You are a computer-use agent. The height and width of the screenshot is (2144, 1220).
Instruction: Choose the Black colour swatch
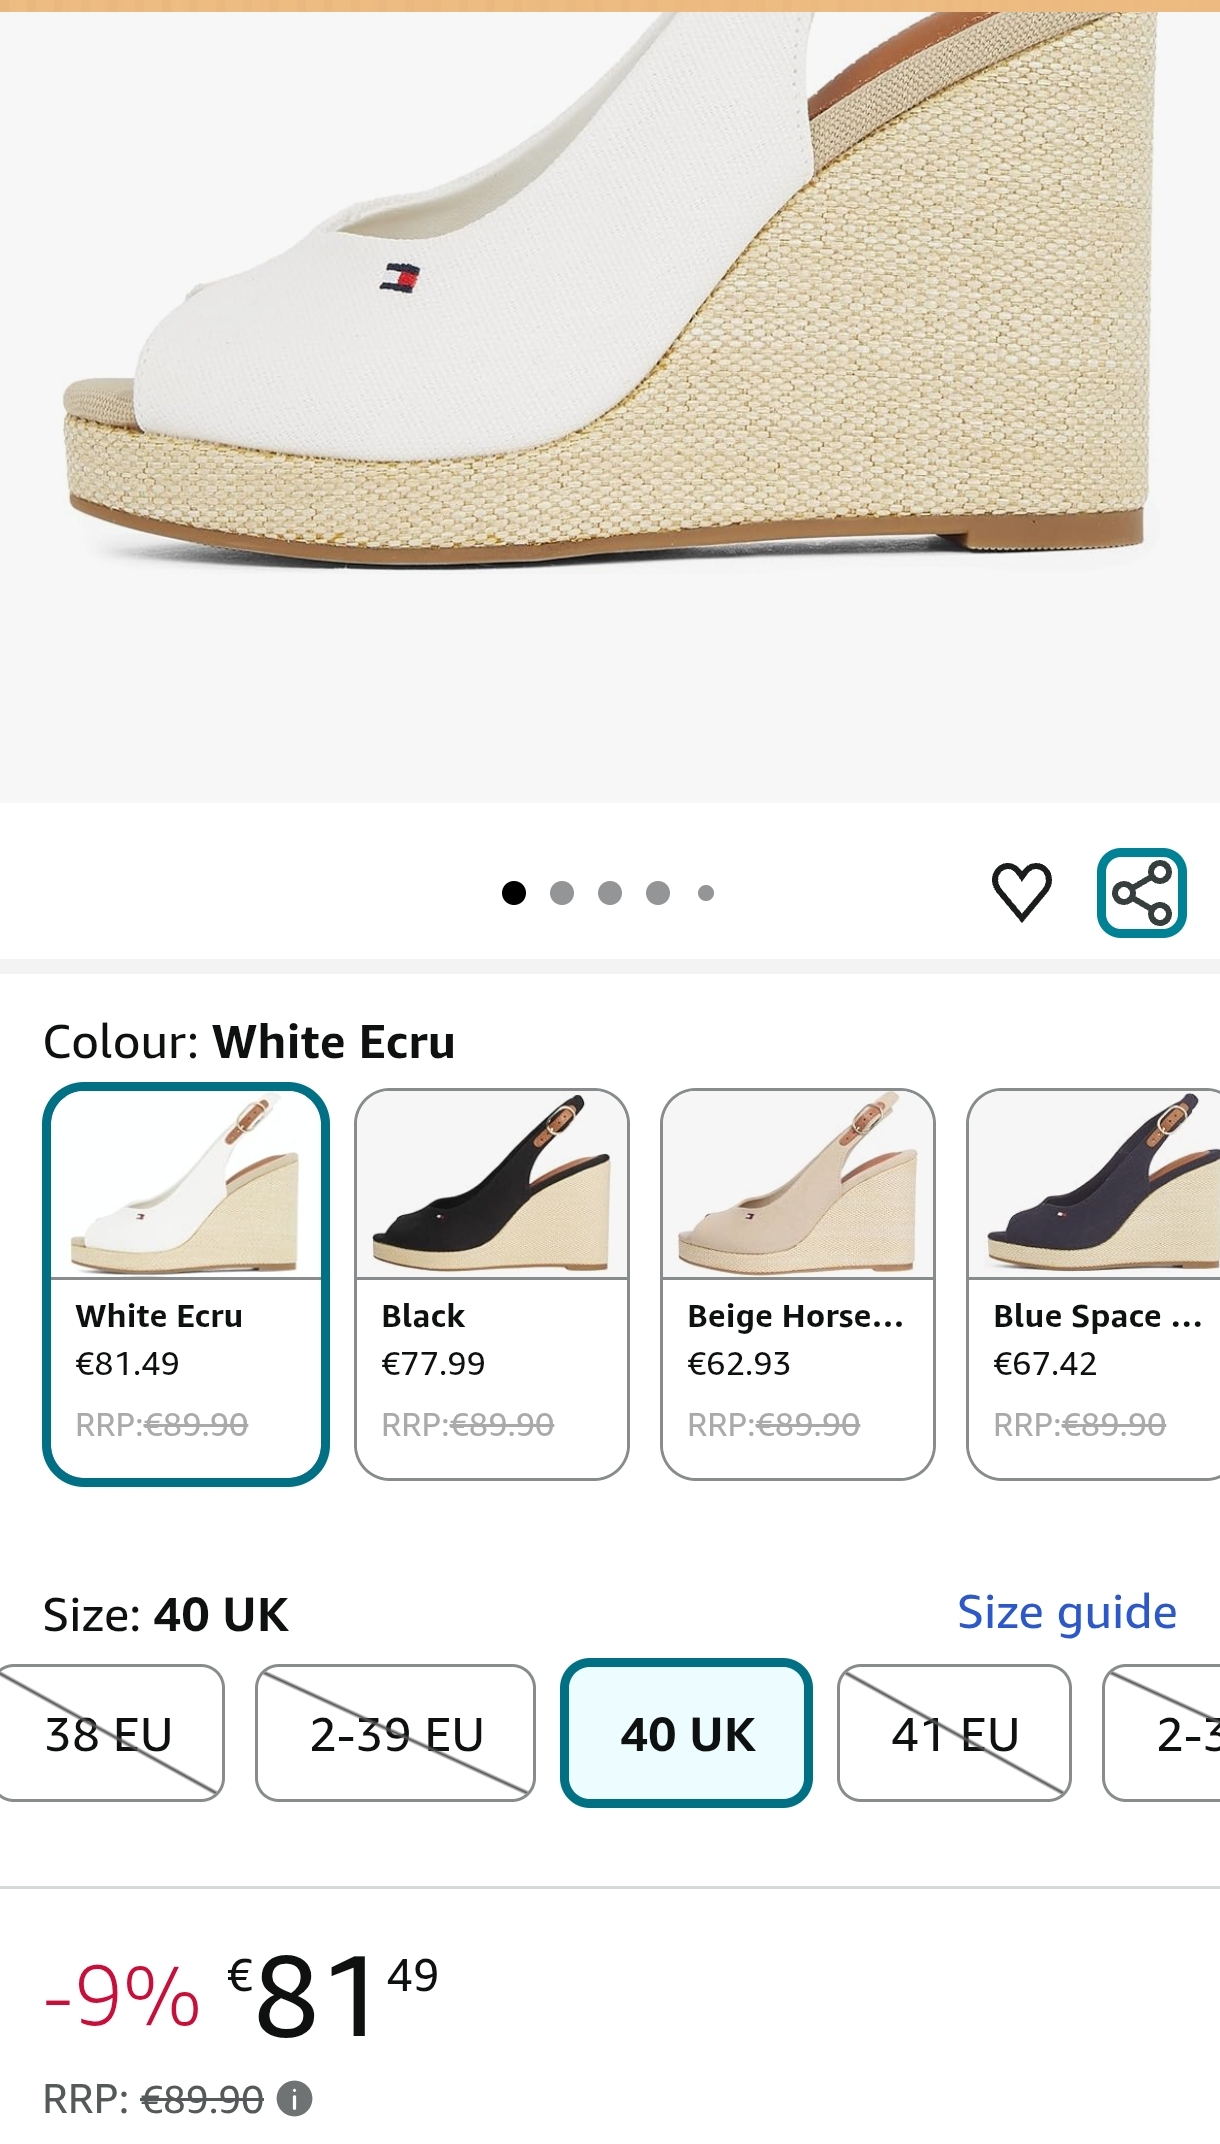point(492,1283)
